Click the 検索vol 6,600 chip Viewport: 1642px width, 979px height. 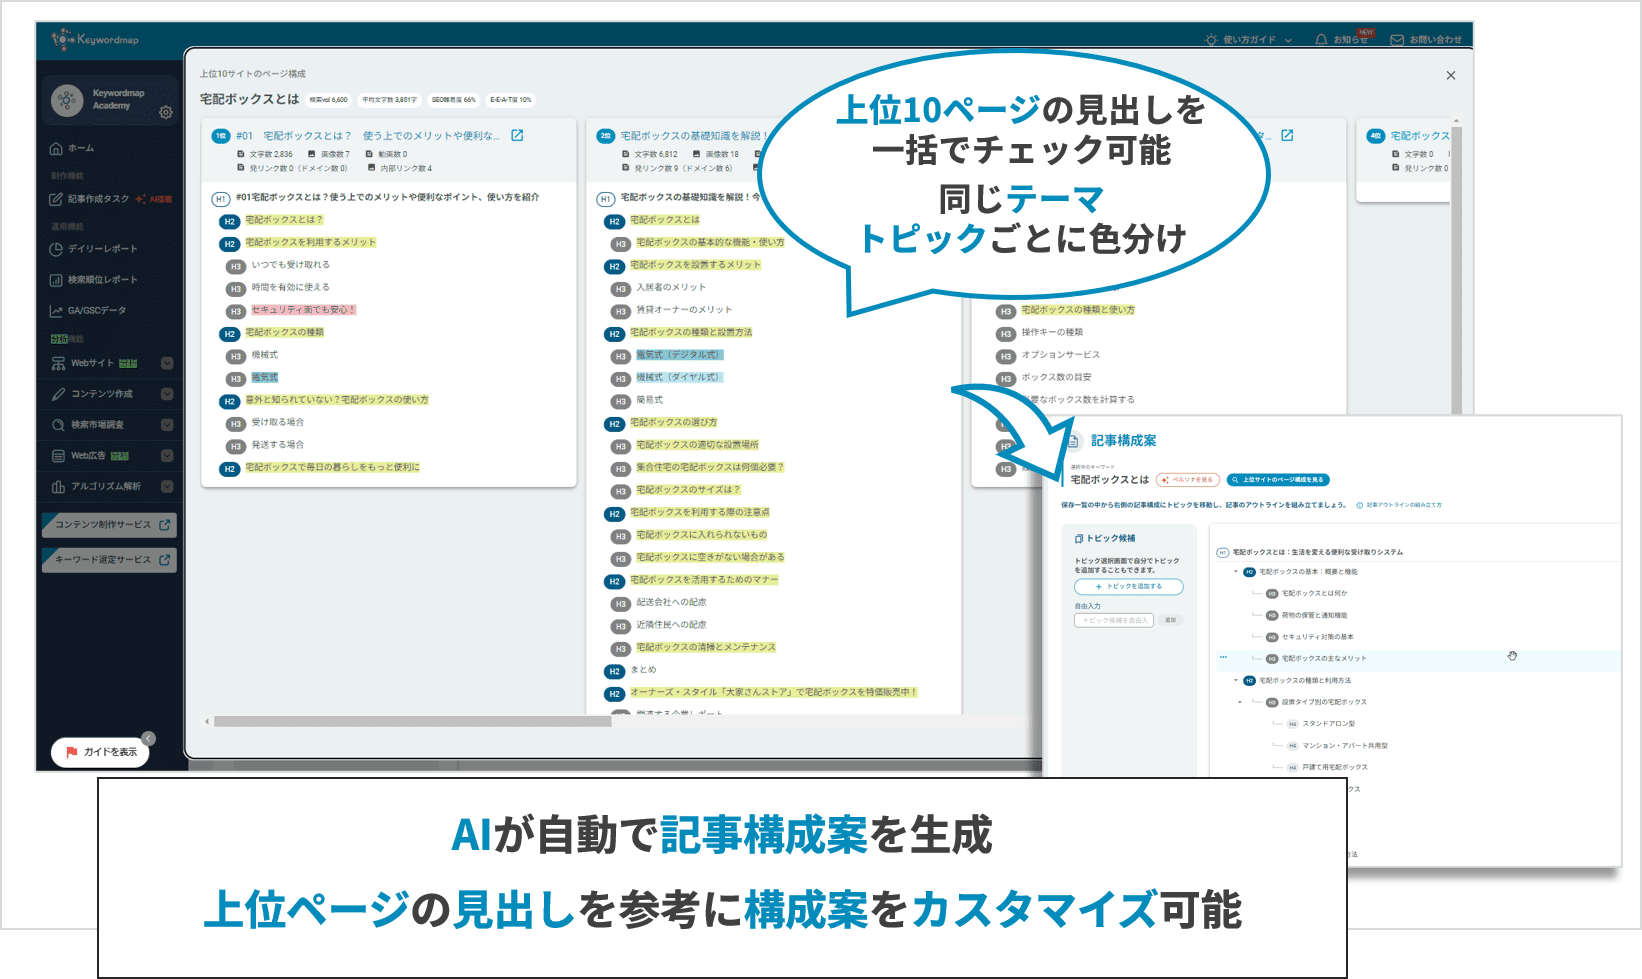[329, 100]
